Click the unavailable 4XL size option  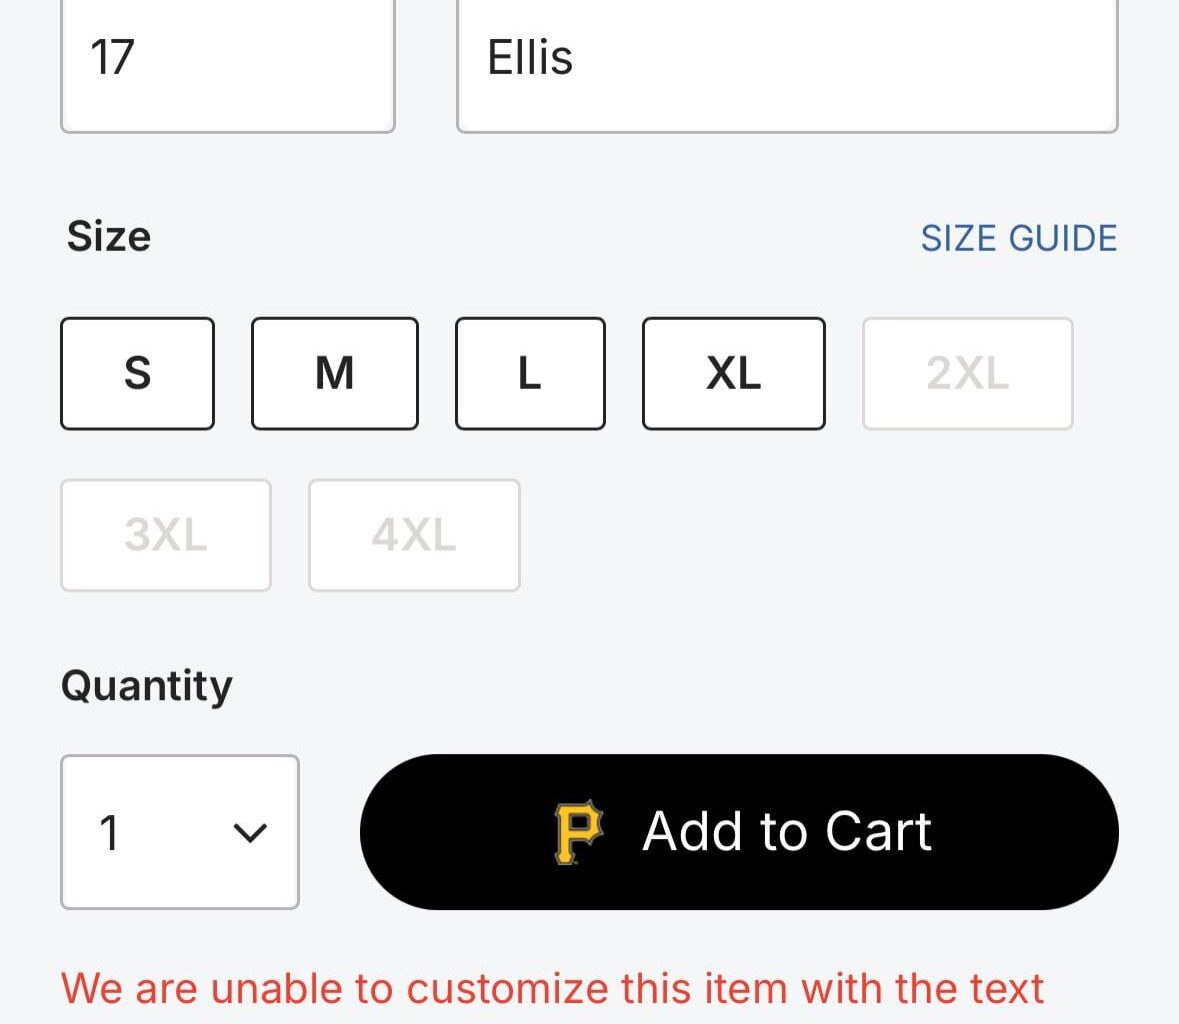coord(413,534)
